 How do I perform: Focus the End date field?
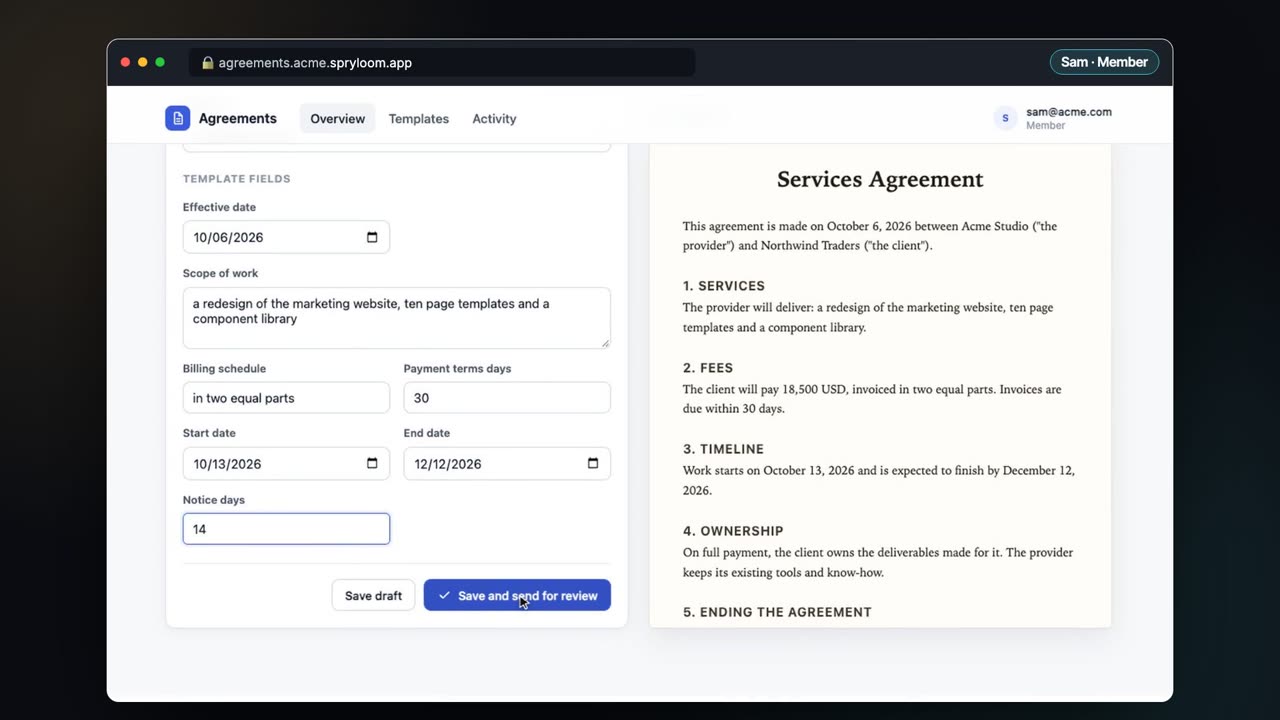(507, 463)
